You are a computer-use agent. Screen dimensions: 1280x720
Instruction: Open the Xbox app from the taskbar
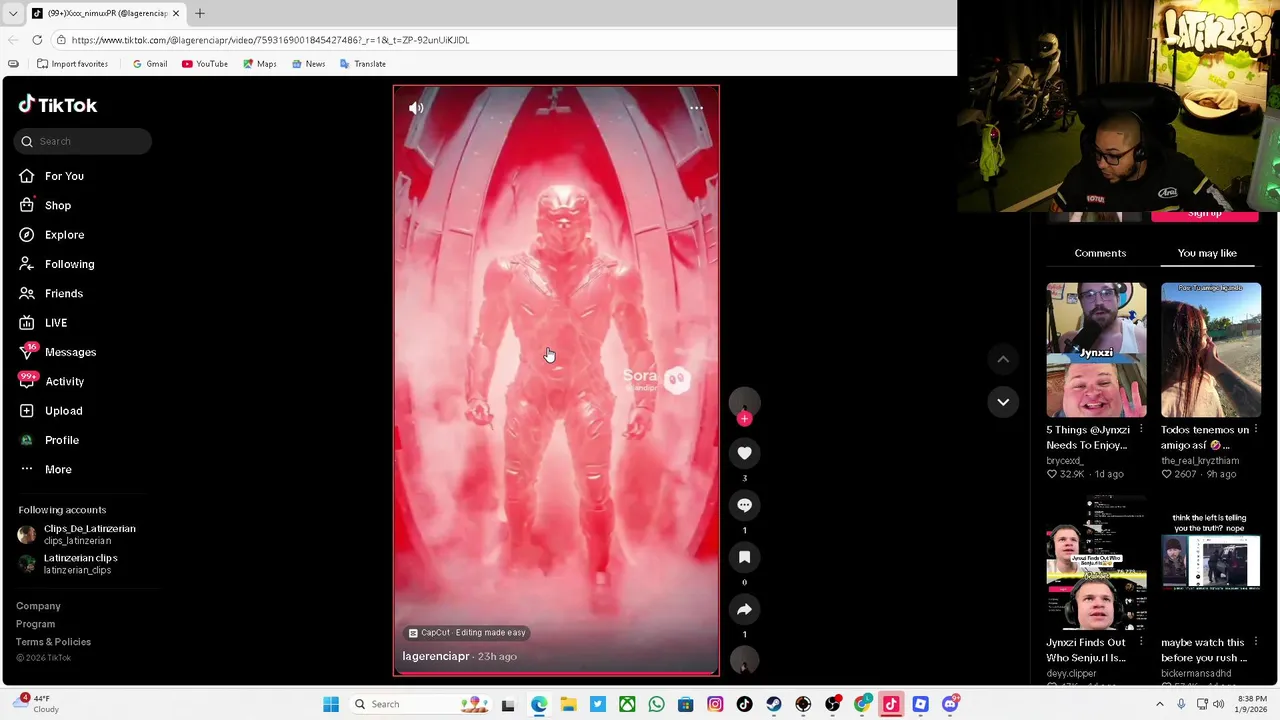pos(627,704)
